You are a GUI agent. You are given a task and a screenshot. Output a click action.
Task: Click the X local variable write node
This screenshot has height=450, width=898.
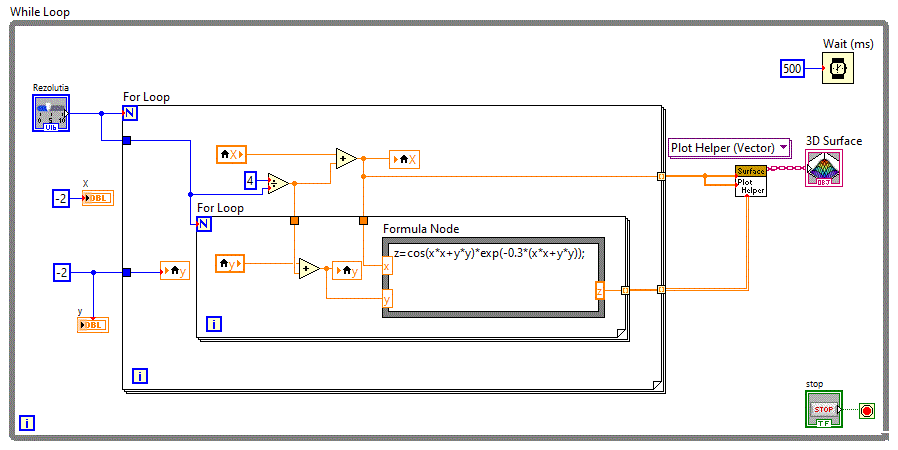(404, 158)
